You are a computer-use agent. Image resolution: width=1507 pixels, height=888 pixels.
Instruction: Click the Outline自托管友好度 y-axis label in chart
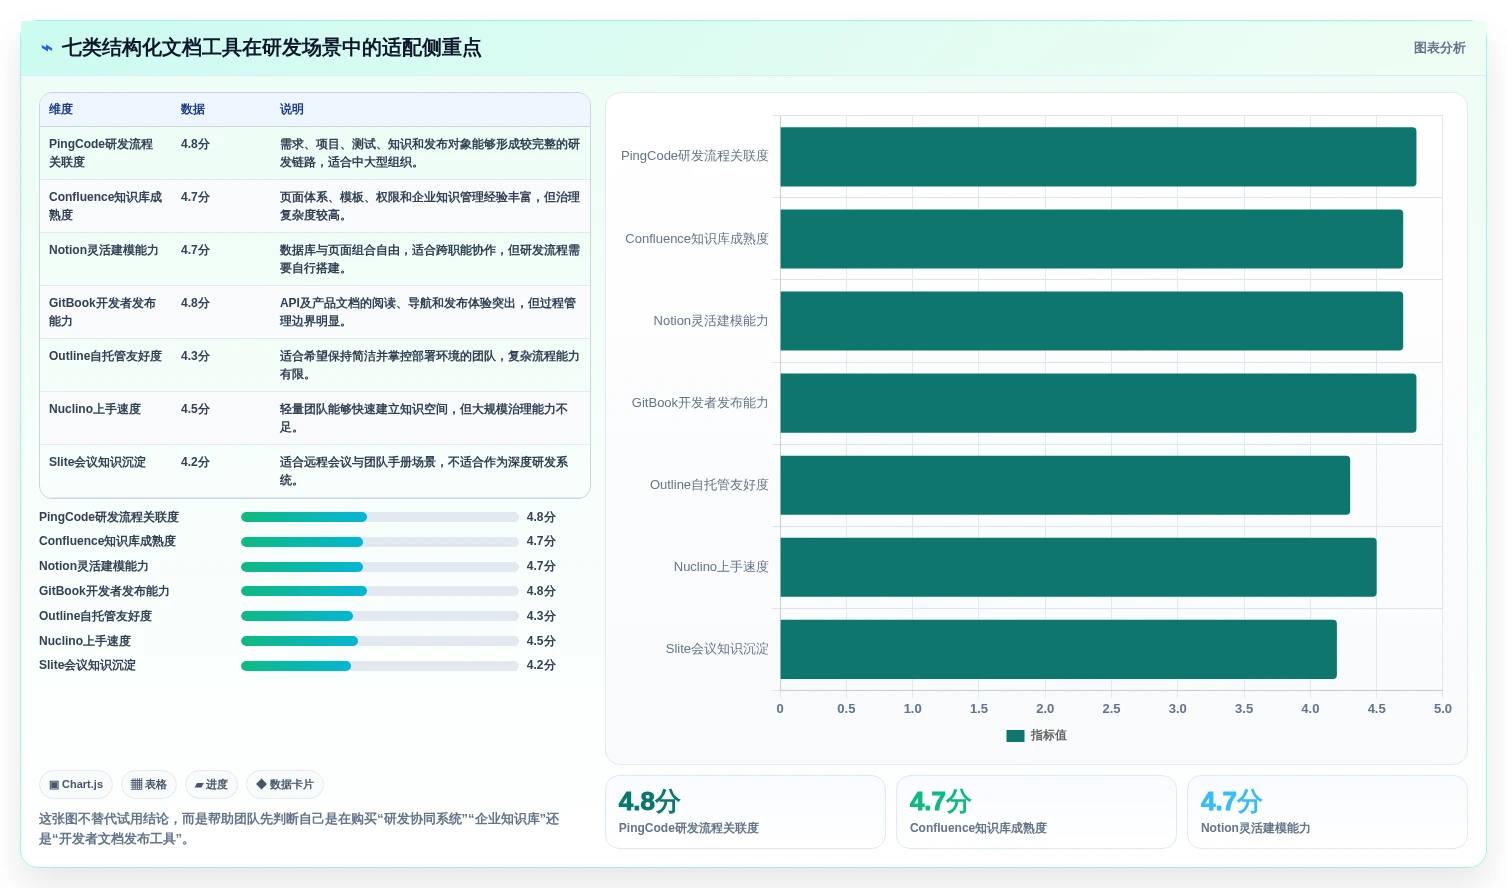point(709,485)
